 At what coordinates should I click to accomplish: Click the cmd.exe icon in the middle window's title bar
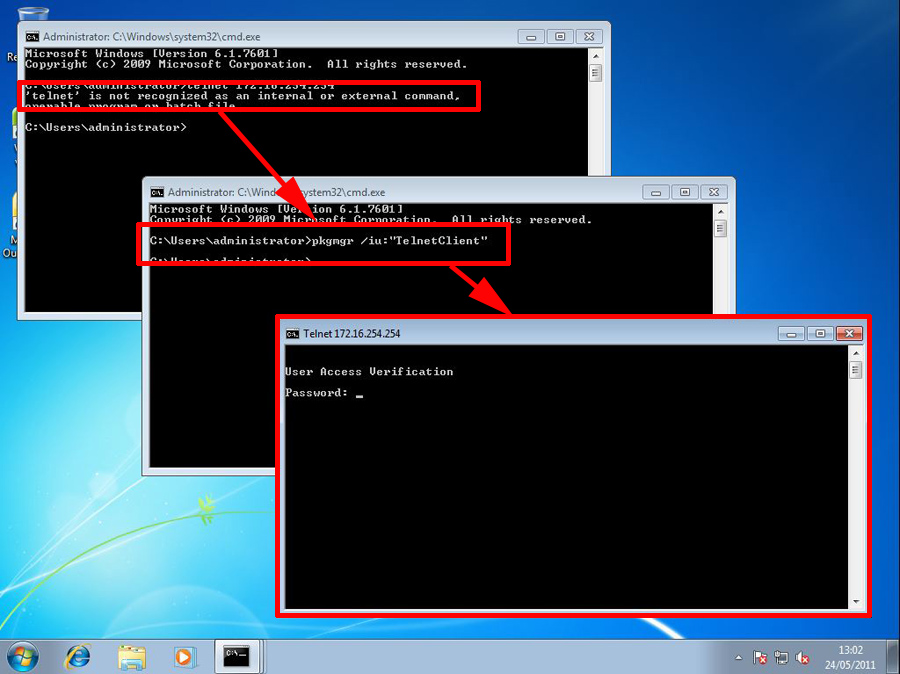[156, 191]
